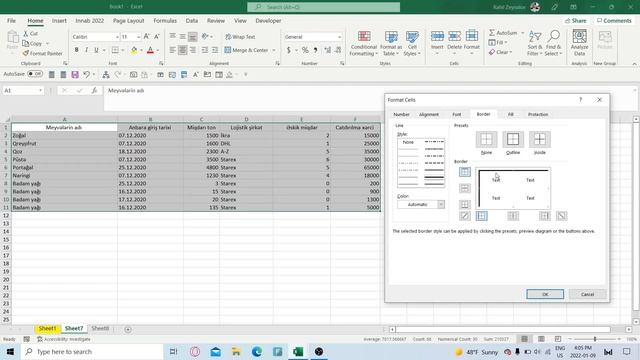This screenshot has height=360, width=640.
Task: Save with the purple floppy disk icon
Action: point(75,74)
